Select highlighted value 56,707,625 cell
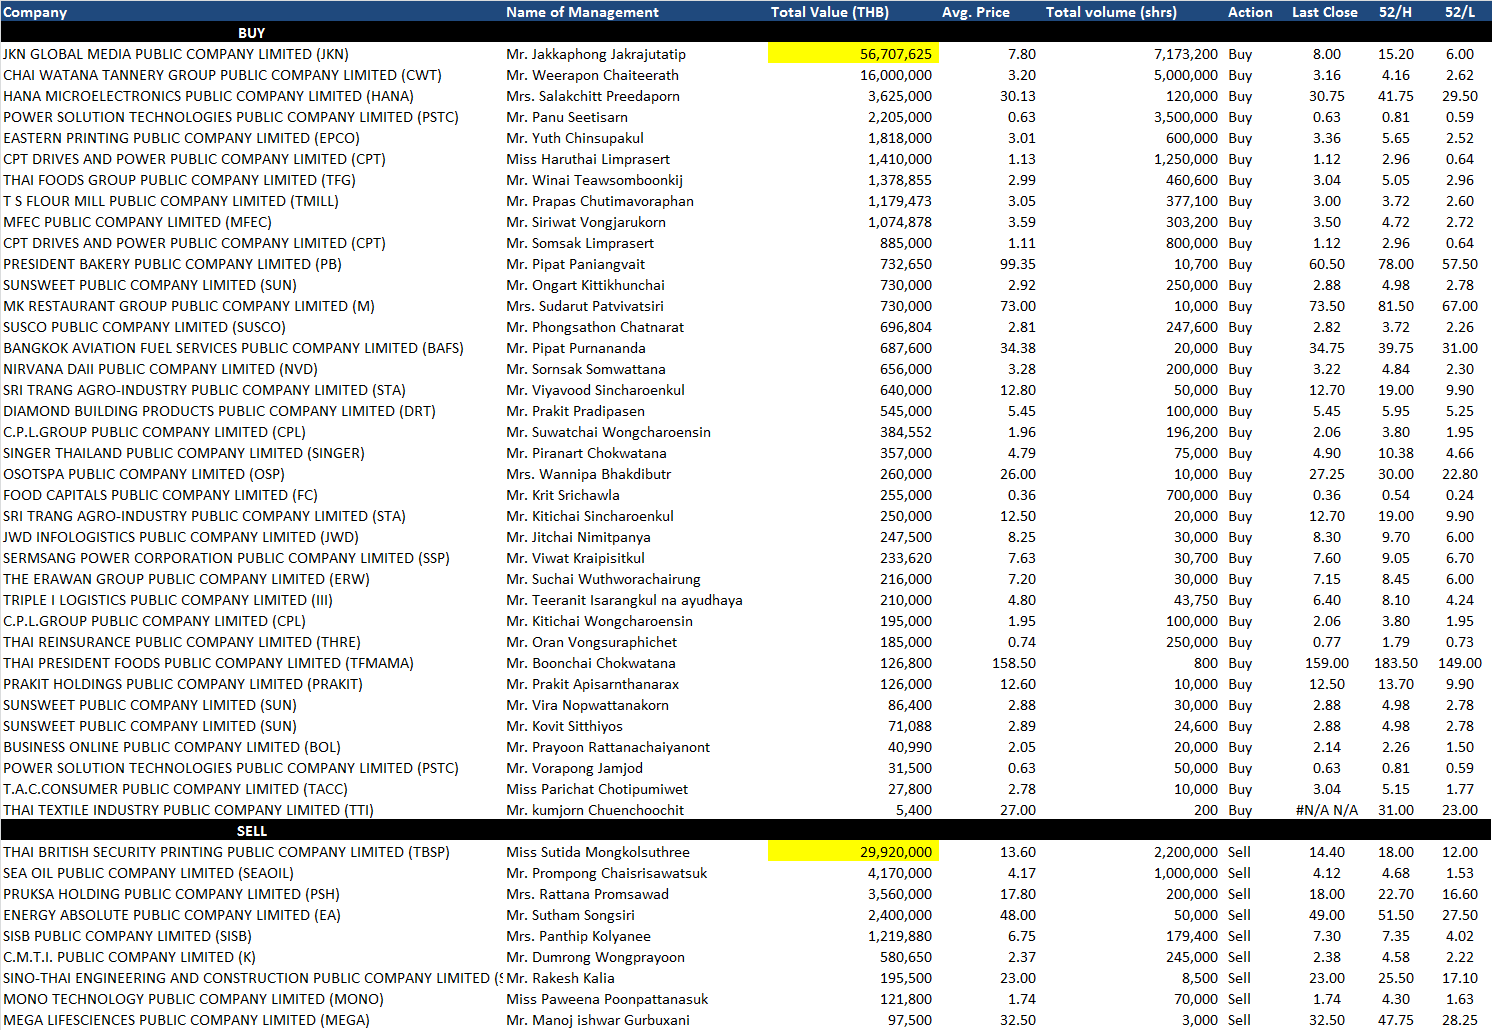 click(x=853, y=54)
